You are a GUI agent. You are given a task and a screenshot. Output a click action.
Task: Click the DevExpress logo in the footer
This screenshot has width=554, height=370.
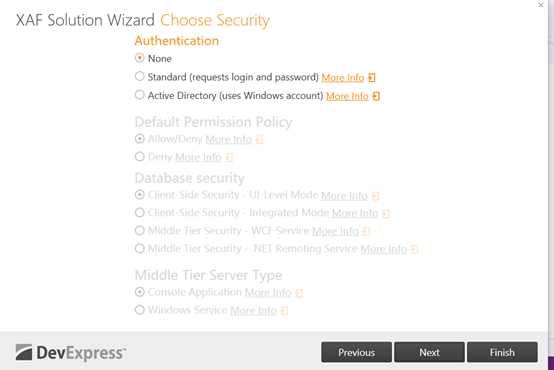(x=71, y=353)
